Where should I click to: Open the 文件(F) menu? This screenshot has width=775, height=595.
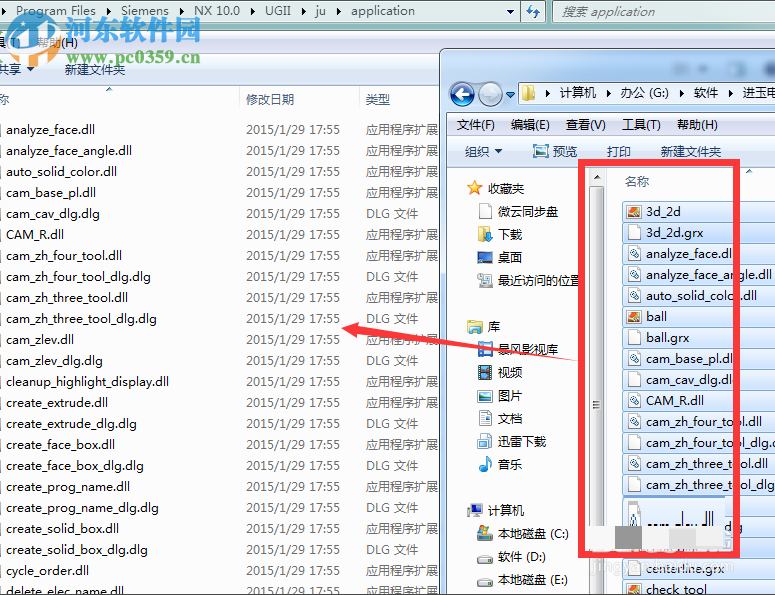(475, 125)
